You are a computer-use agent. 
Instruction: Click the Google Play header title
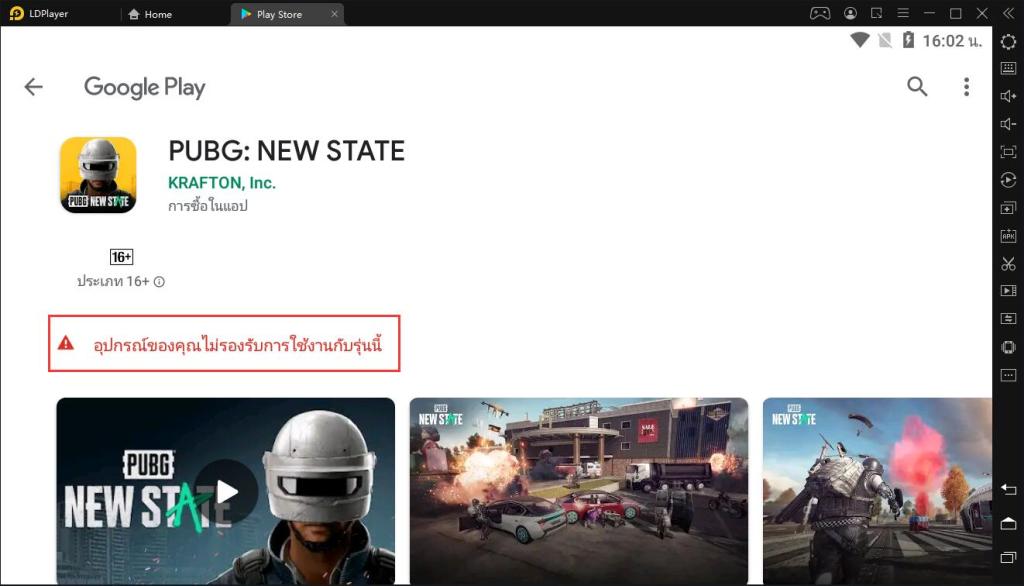(x=144, y=87)
